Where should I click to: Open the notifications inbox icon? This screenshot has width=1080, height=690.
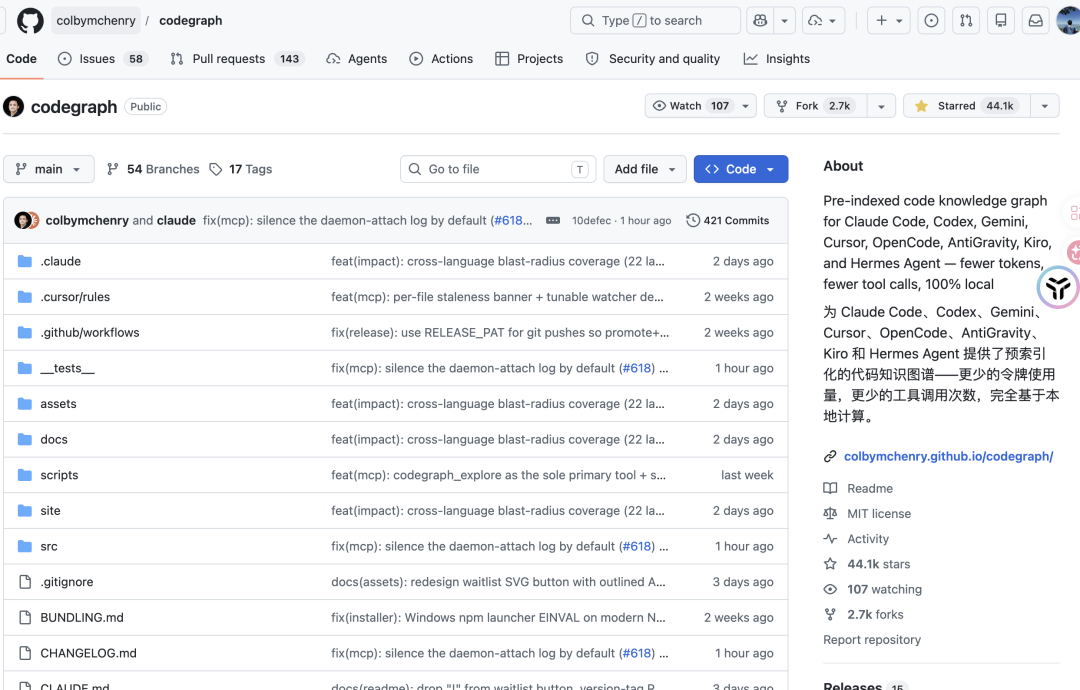(x=1035, y=21)
